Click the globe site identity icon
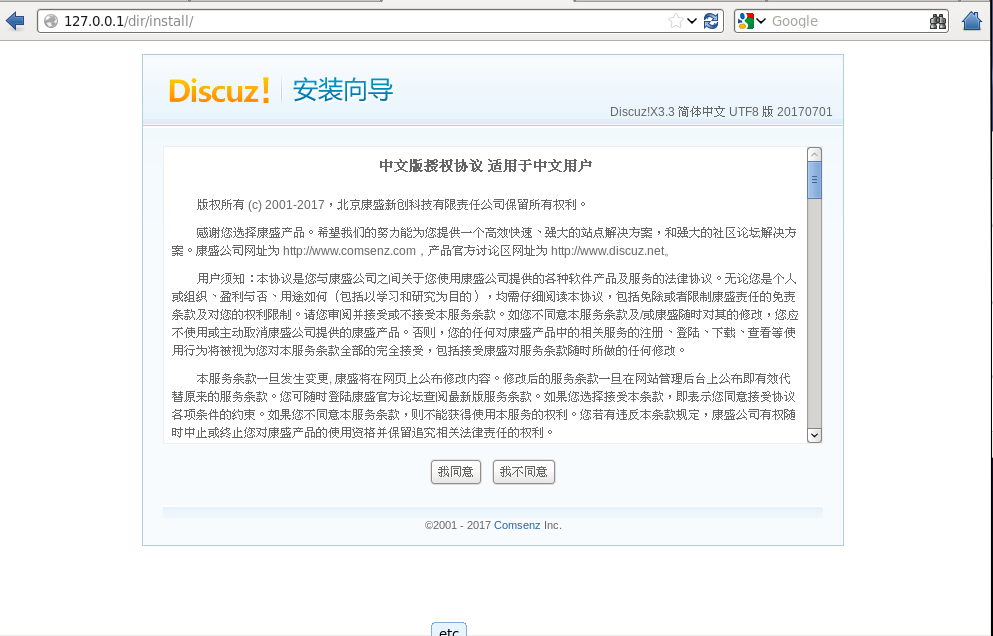 (x=51, y=21)
